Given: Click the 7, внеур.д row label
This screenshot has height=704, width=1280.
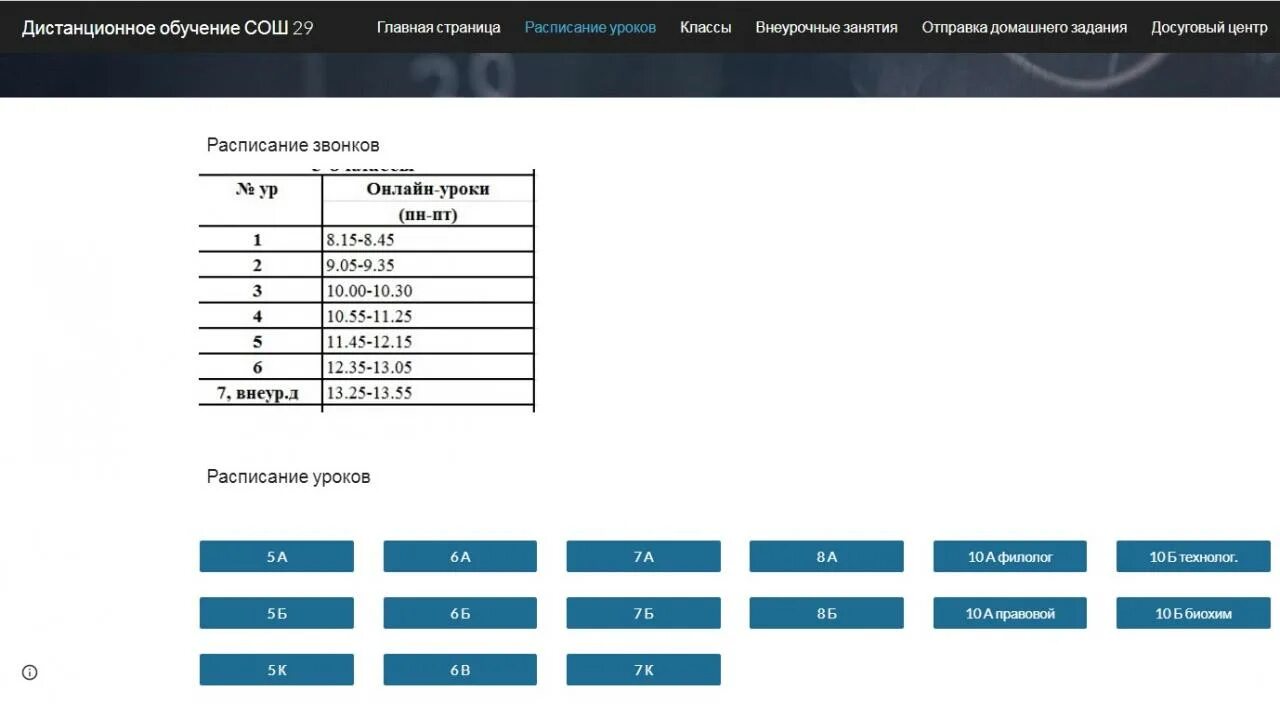Looking at the screenshot, I should (258, 393).
